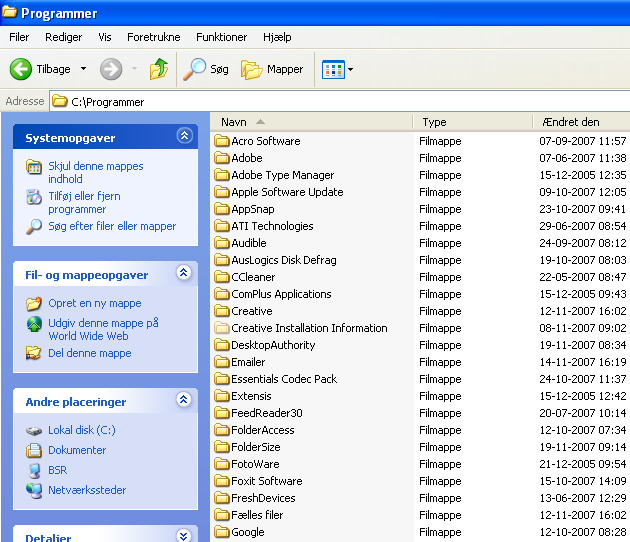Image resolution: width=630 pixels, height=542 pixels.
Task: Select the DesktopAuthority folder icon
Action: [x=221, y=345]
